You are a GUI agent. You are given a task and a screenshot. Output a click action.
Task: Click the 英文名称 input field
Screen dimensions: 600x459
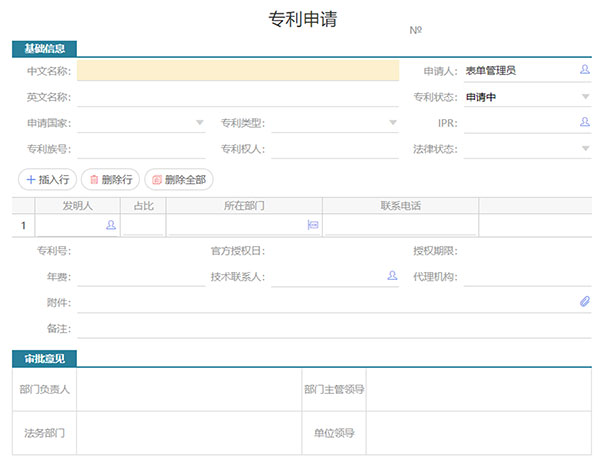coord(238,97)
